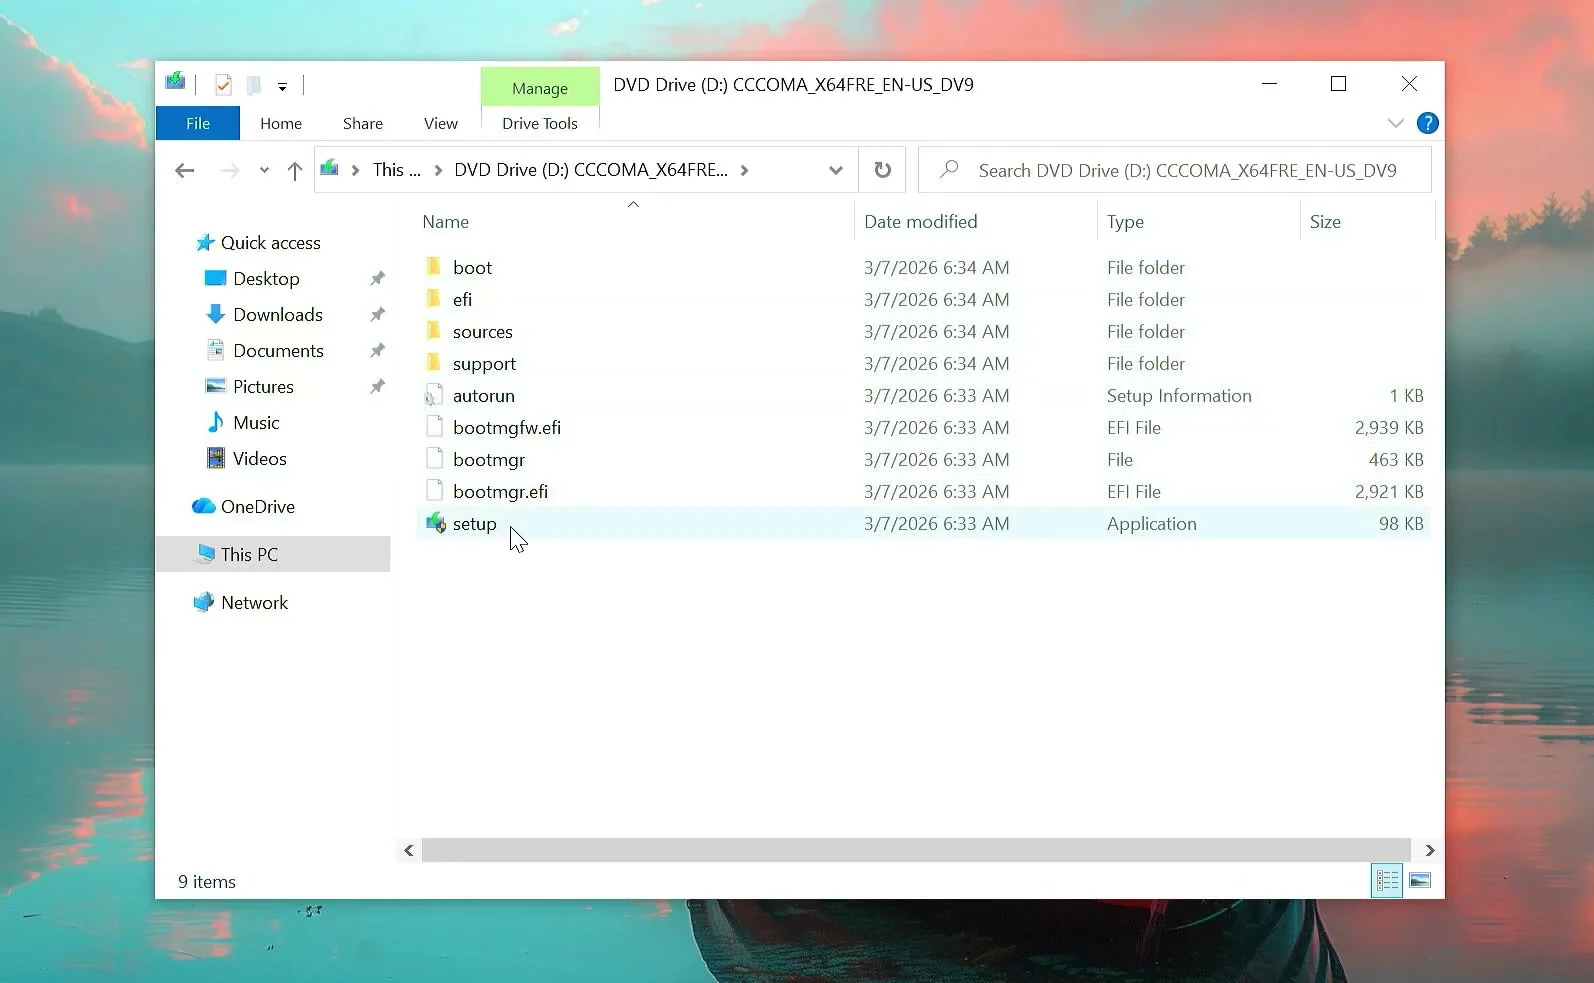Switch to Large icons view layout

tap(1420, 881)
